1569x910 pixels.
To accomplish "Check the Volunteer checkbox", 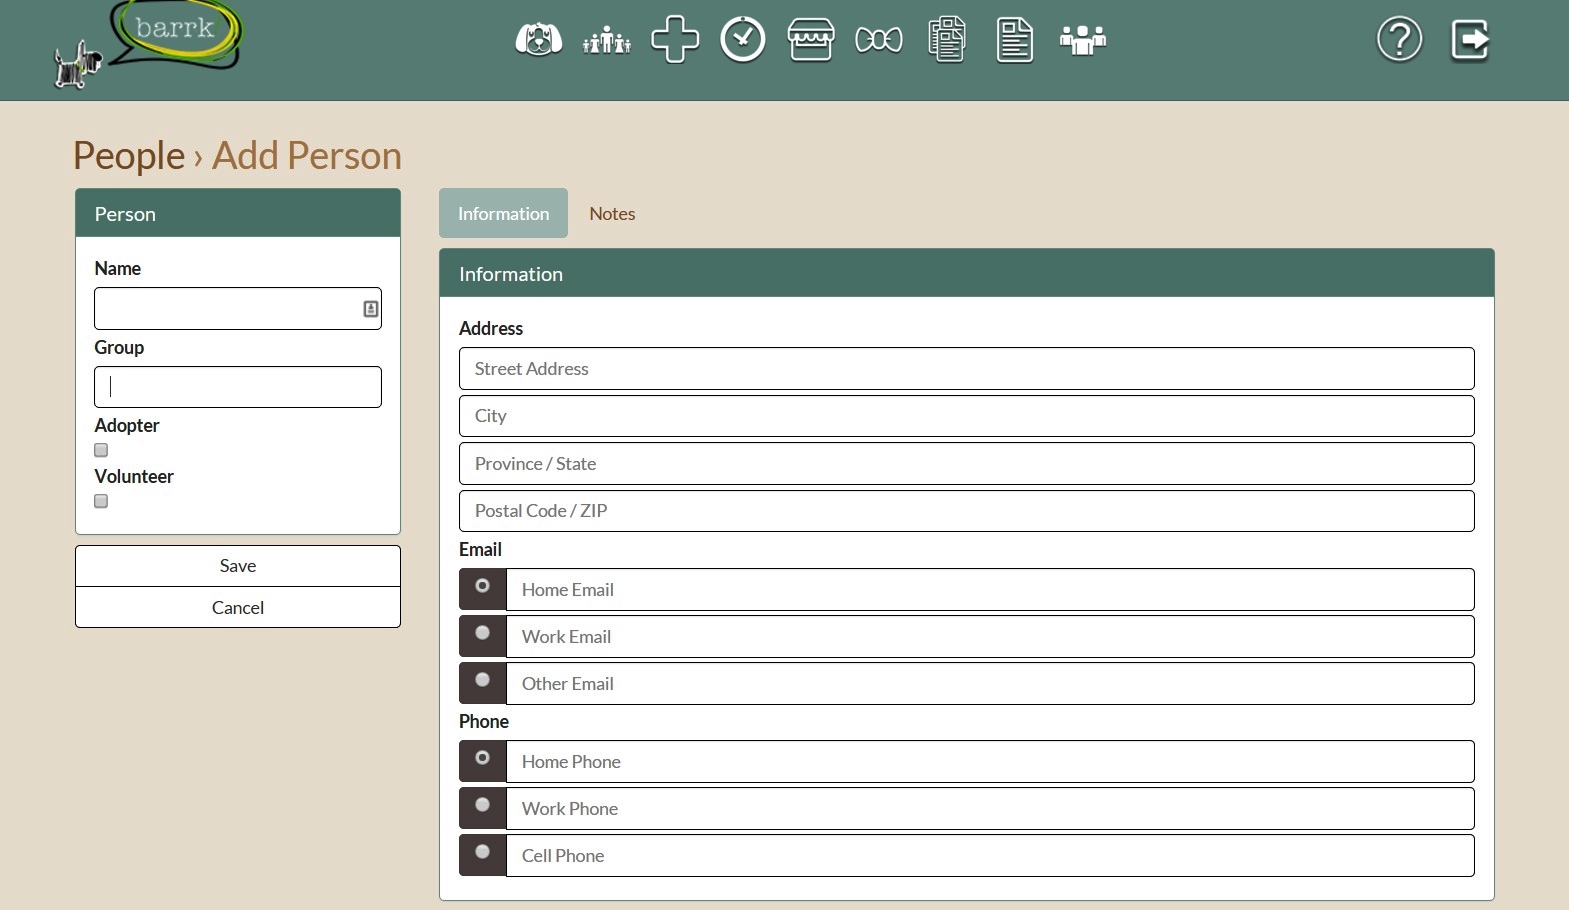I will pyautogui.click(x=101, y=501).
